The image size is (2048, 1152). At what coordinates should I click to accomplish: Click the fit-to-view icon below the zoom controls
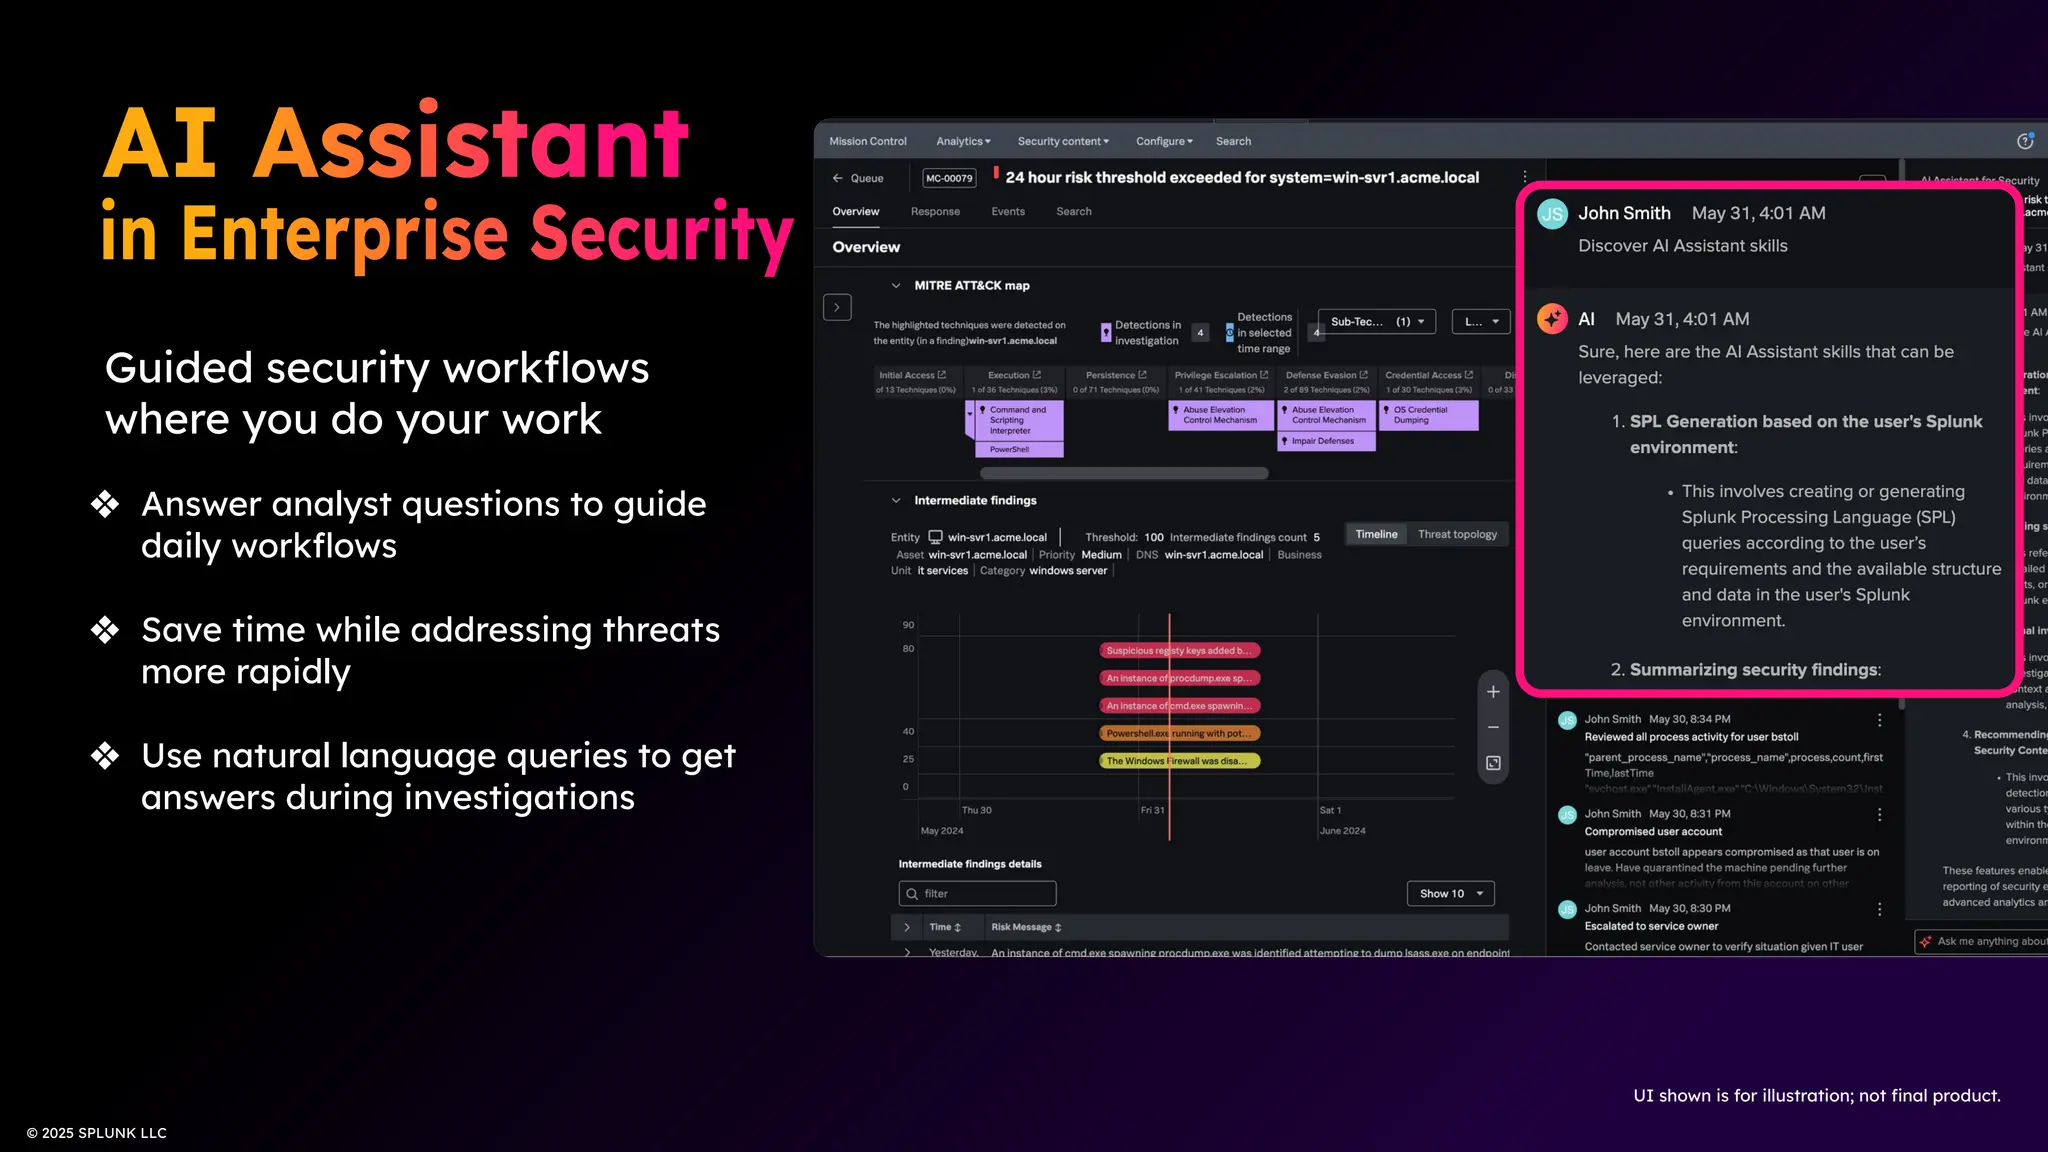click(x=1493, y=763)
